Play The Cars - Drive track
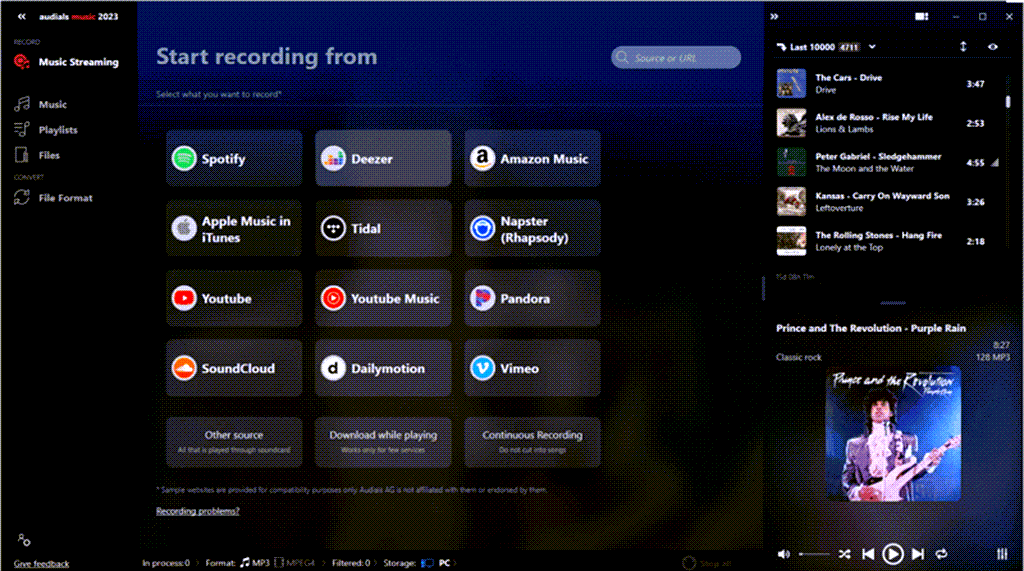This screenshot has width=1024, height=571. click(888, 84)
